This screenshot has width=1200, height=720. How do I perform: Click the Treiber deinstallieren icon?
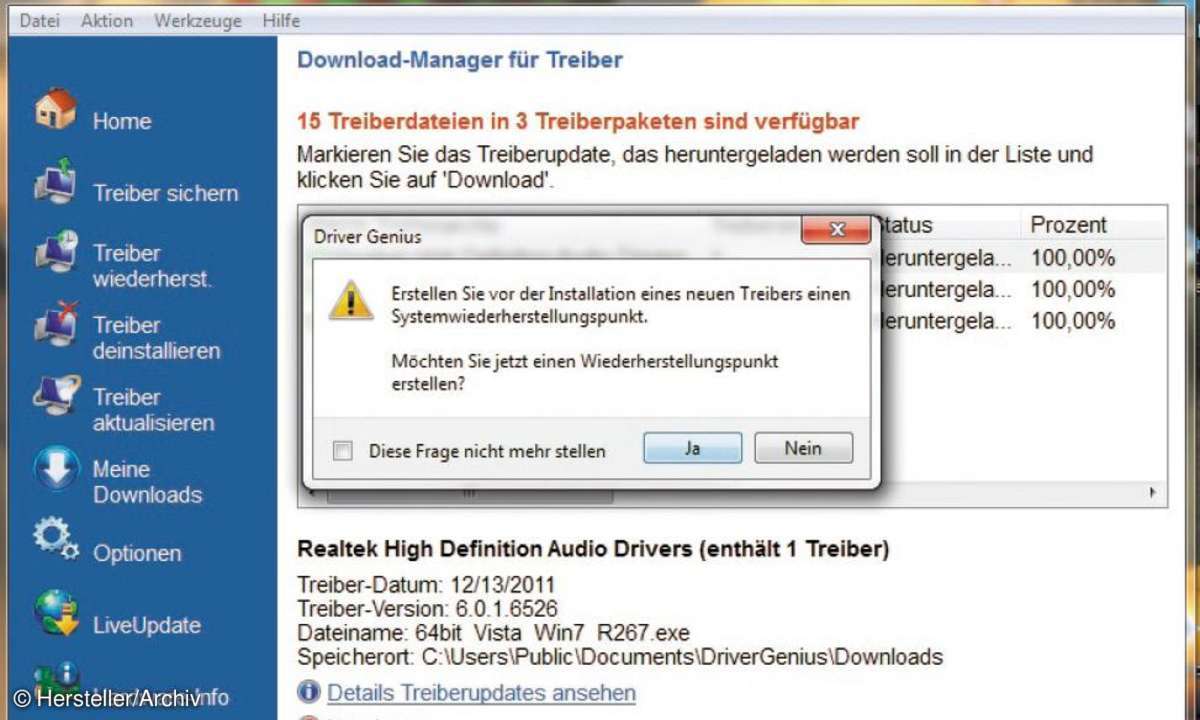pyautogui.click(x=55, y=325)
